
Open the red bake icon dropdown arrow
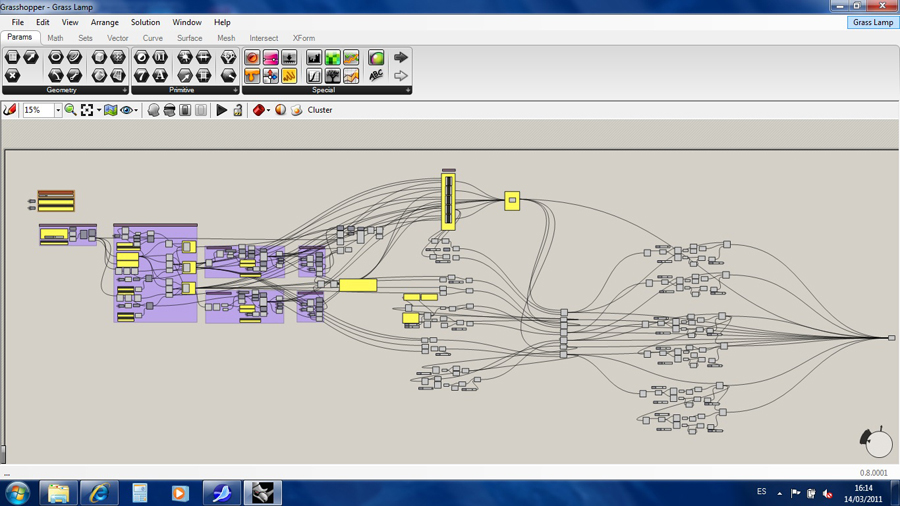click(x=268, y=110)
